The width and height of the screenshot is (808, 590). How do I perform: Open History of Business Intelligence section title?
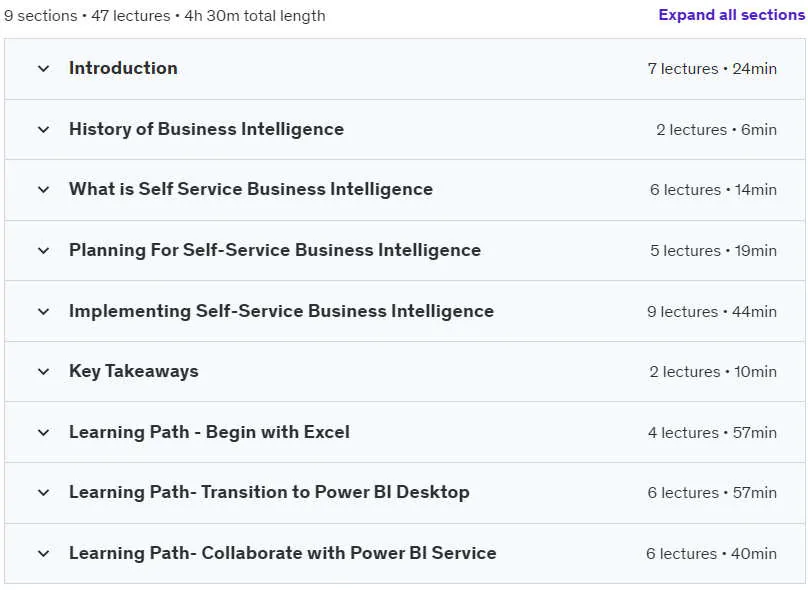[x=206, y=129]
